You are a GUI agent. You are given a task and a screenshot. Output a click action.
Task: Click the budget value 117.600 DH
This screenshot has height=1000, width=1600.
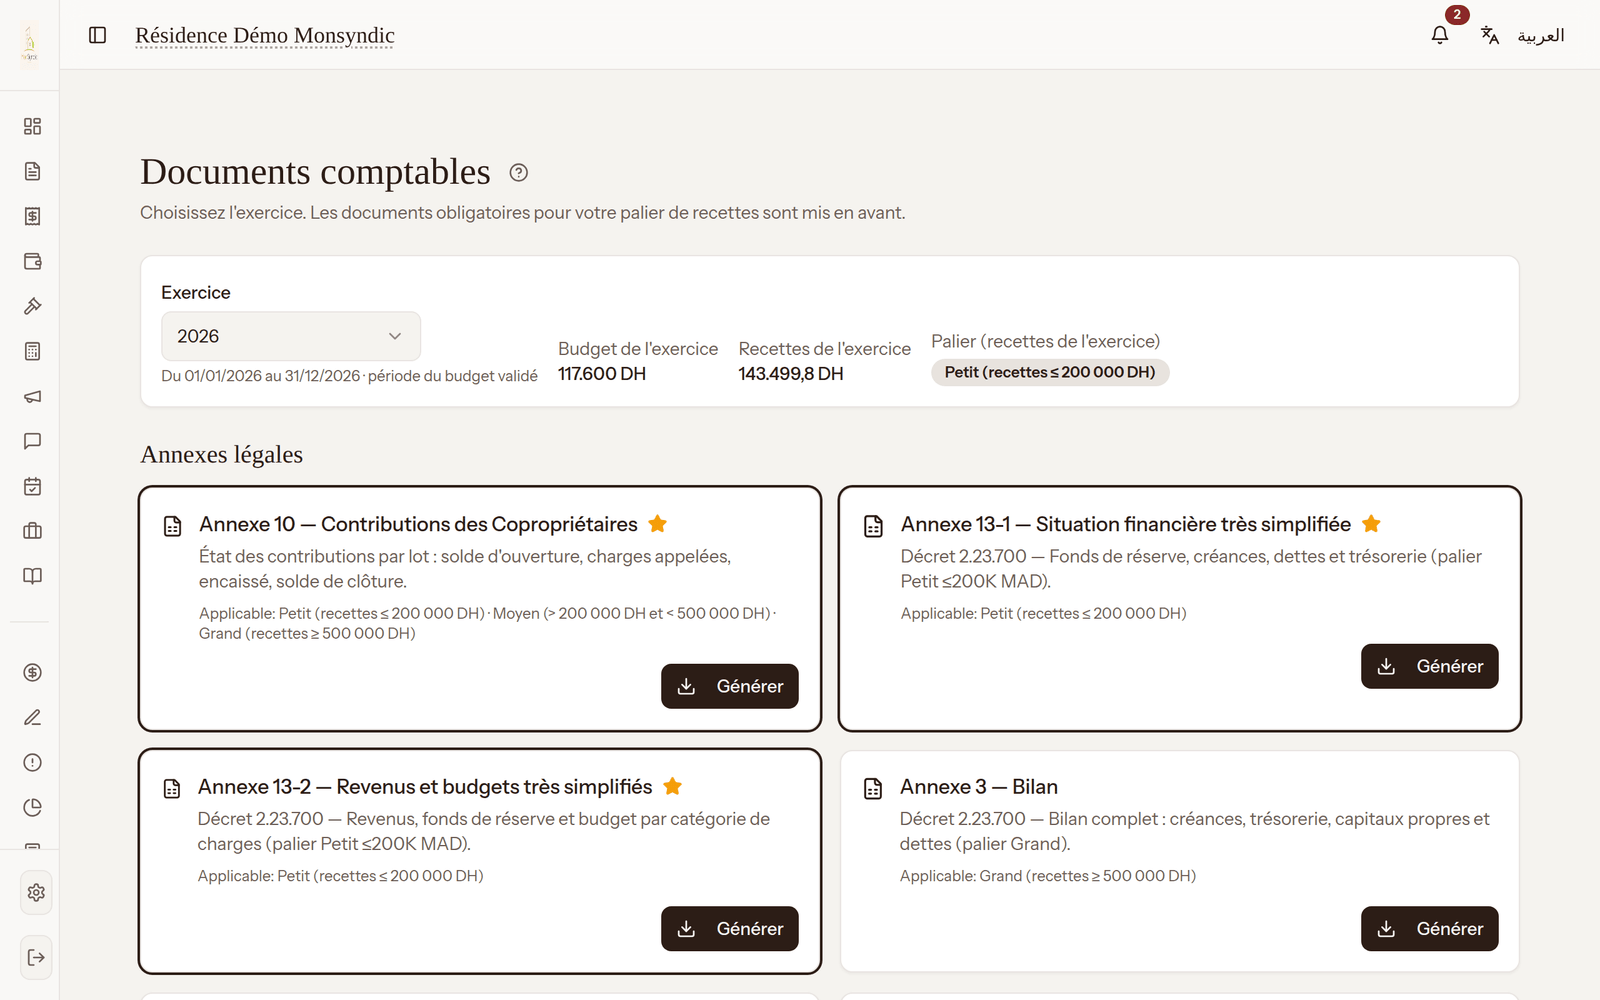tap(602, 373)
